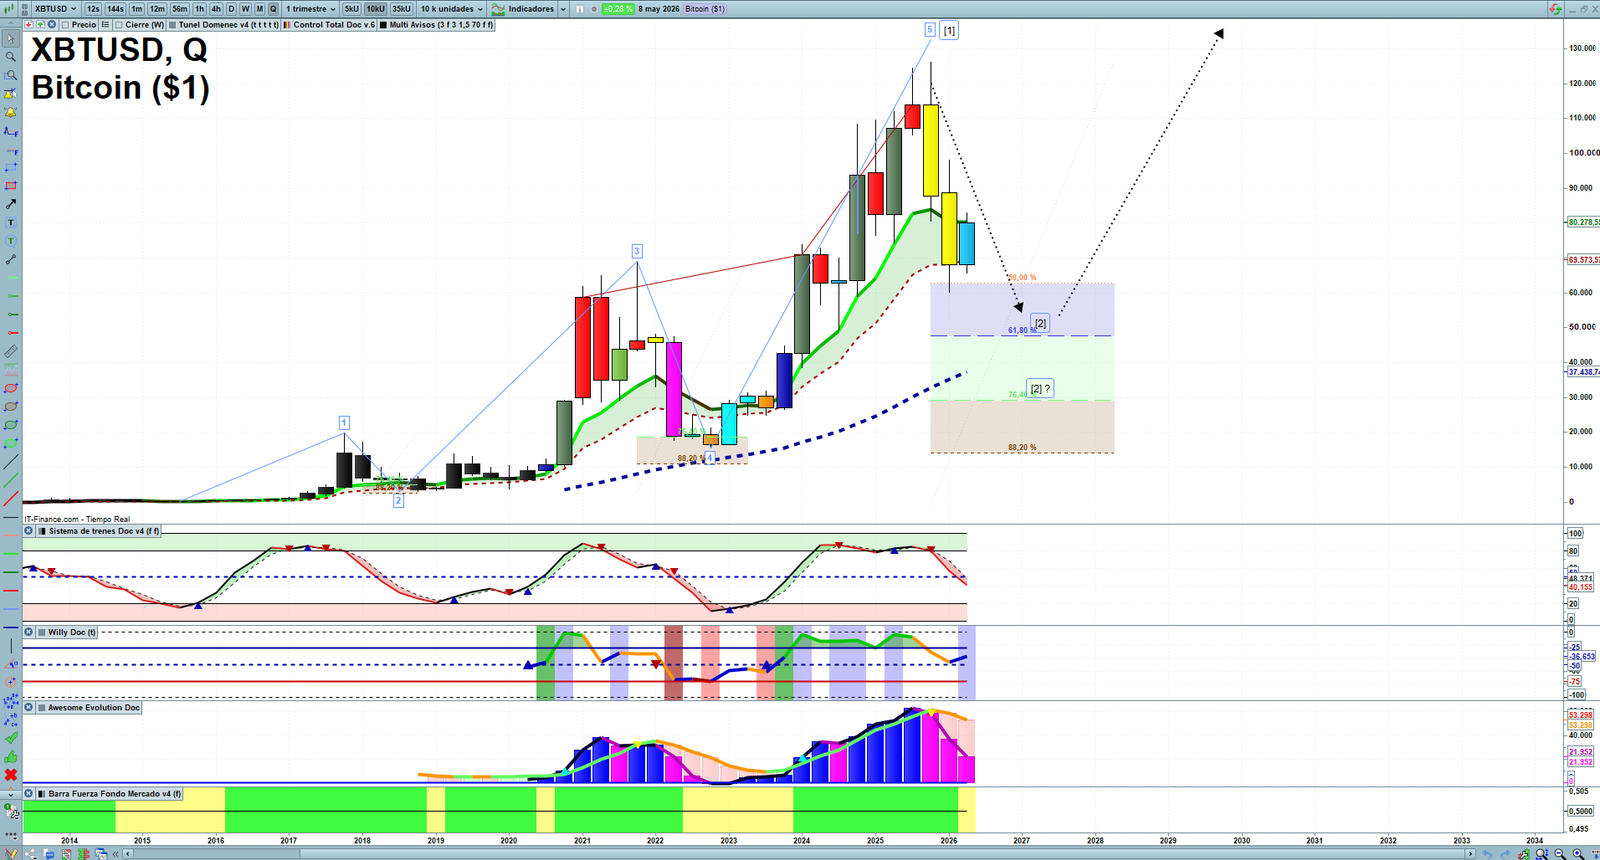Select the 1m timeframe
Screen dimensions: 1600x860
click(137, 9)
